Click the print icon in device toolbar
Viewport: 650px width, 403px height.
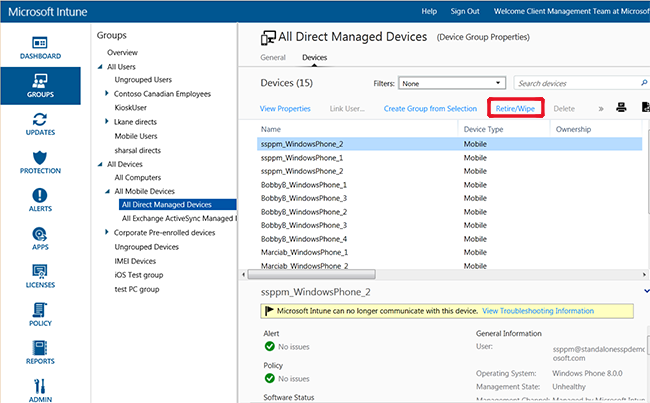pos(621,108)
